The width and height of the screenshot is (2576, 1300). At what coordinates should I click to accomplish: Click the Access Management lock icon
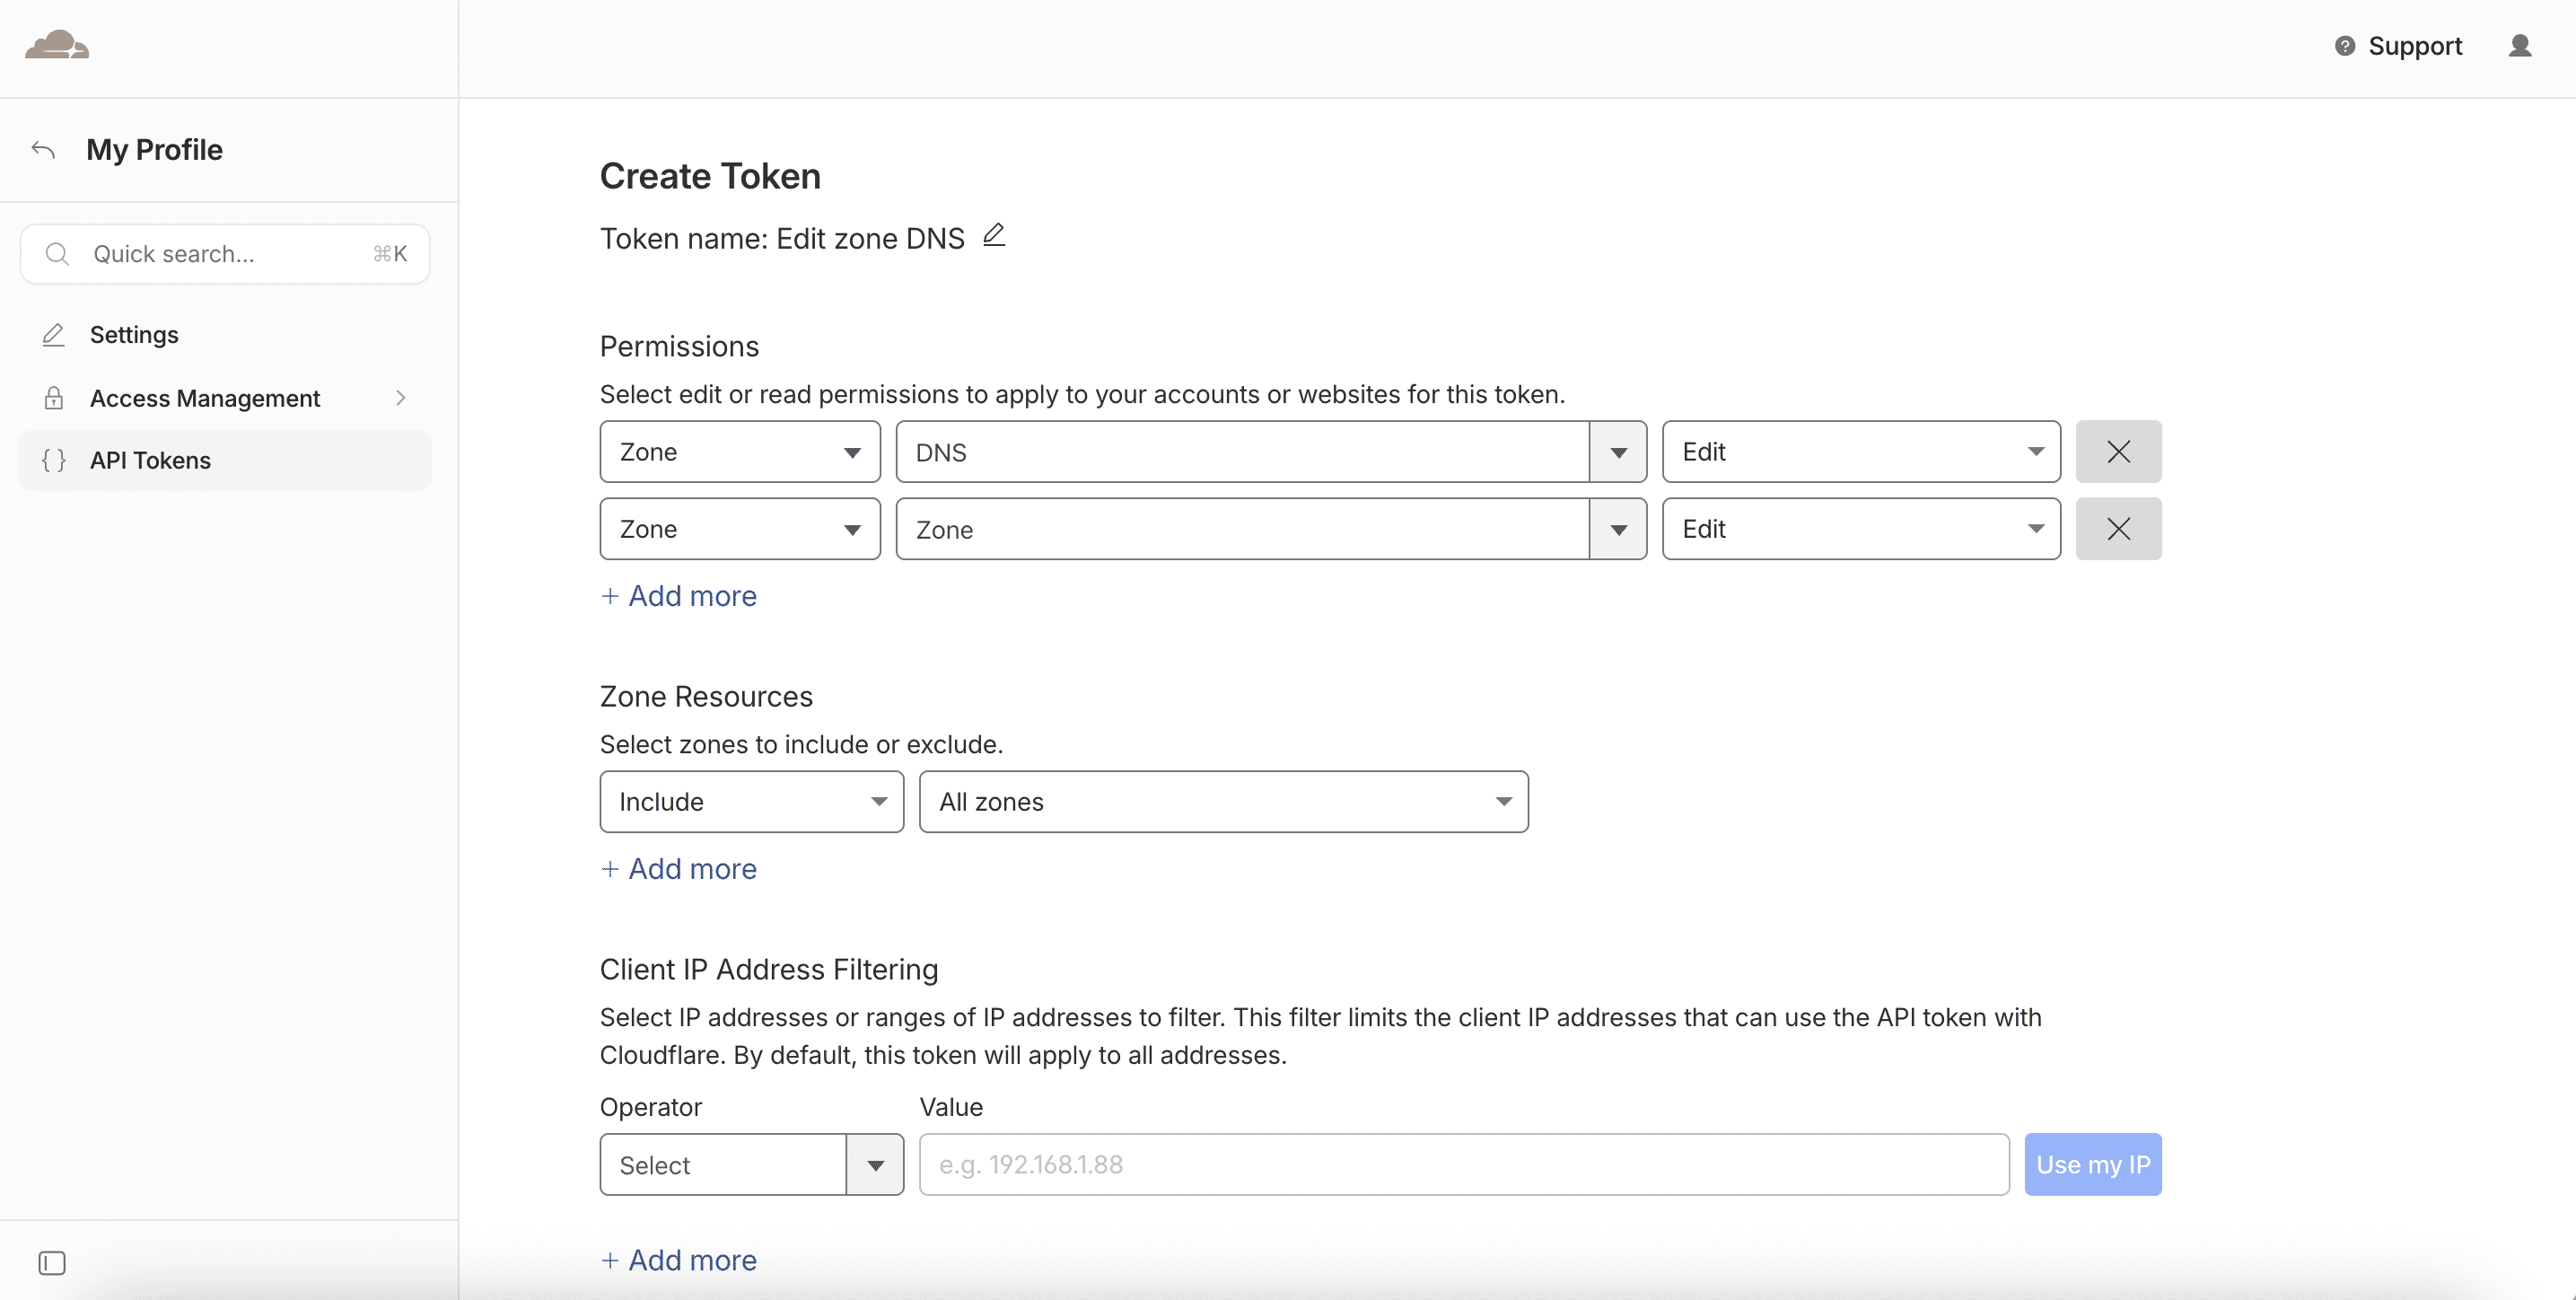(54, 398)
